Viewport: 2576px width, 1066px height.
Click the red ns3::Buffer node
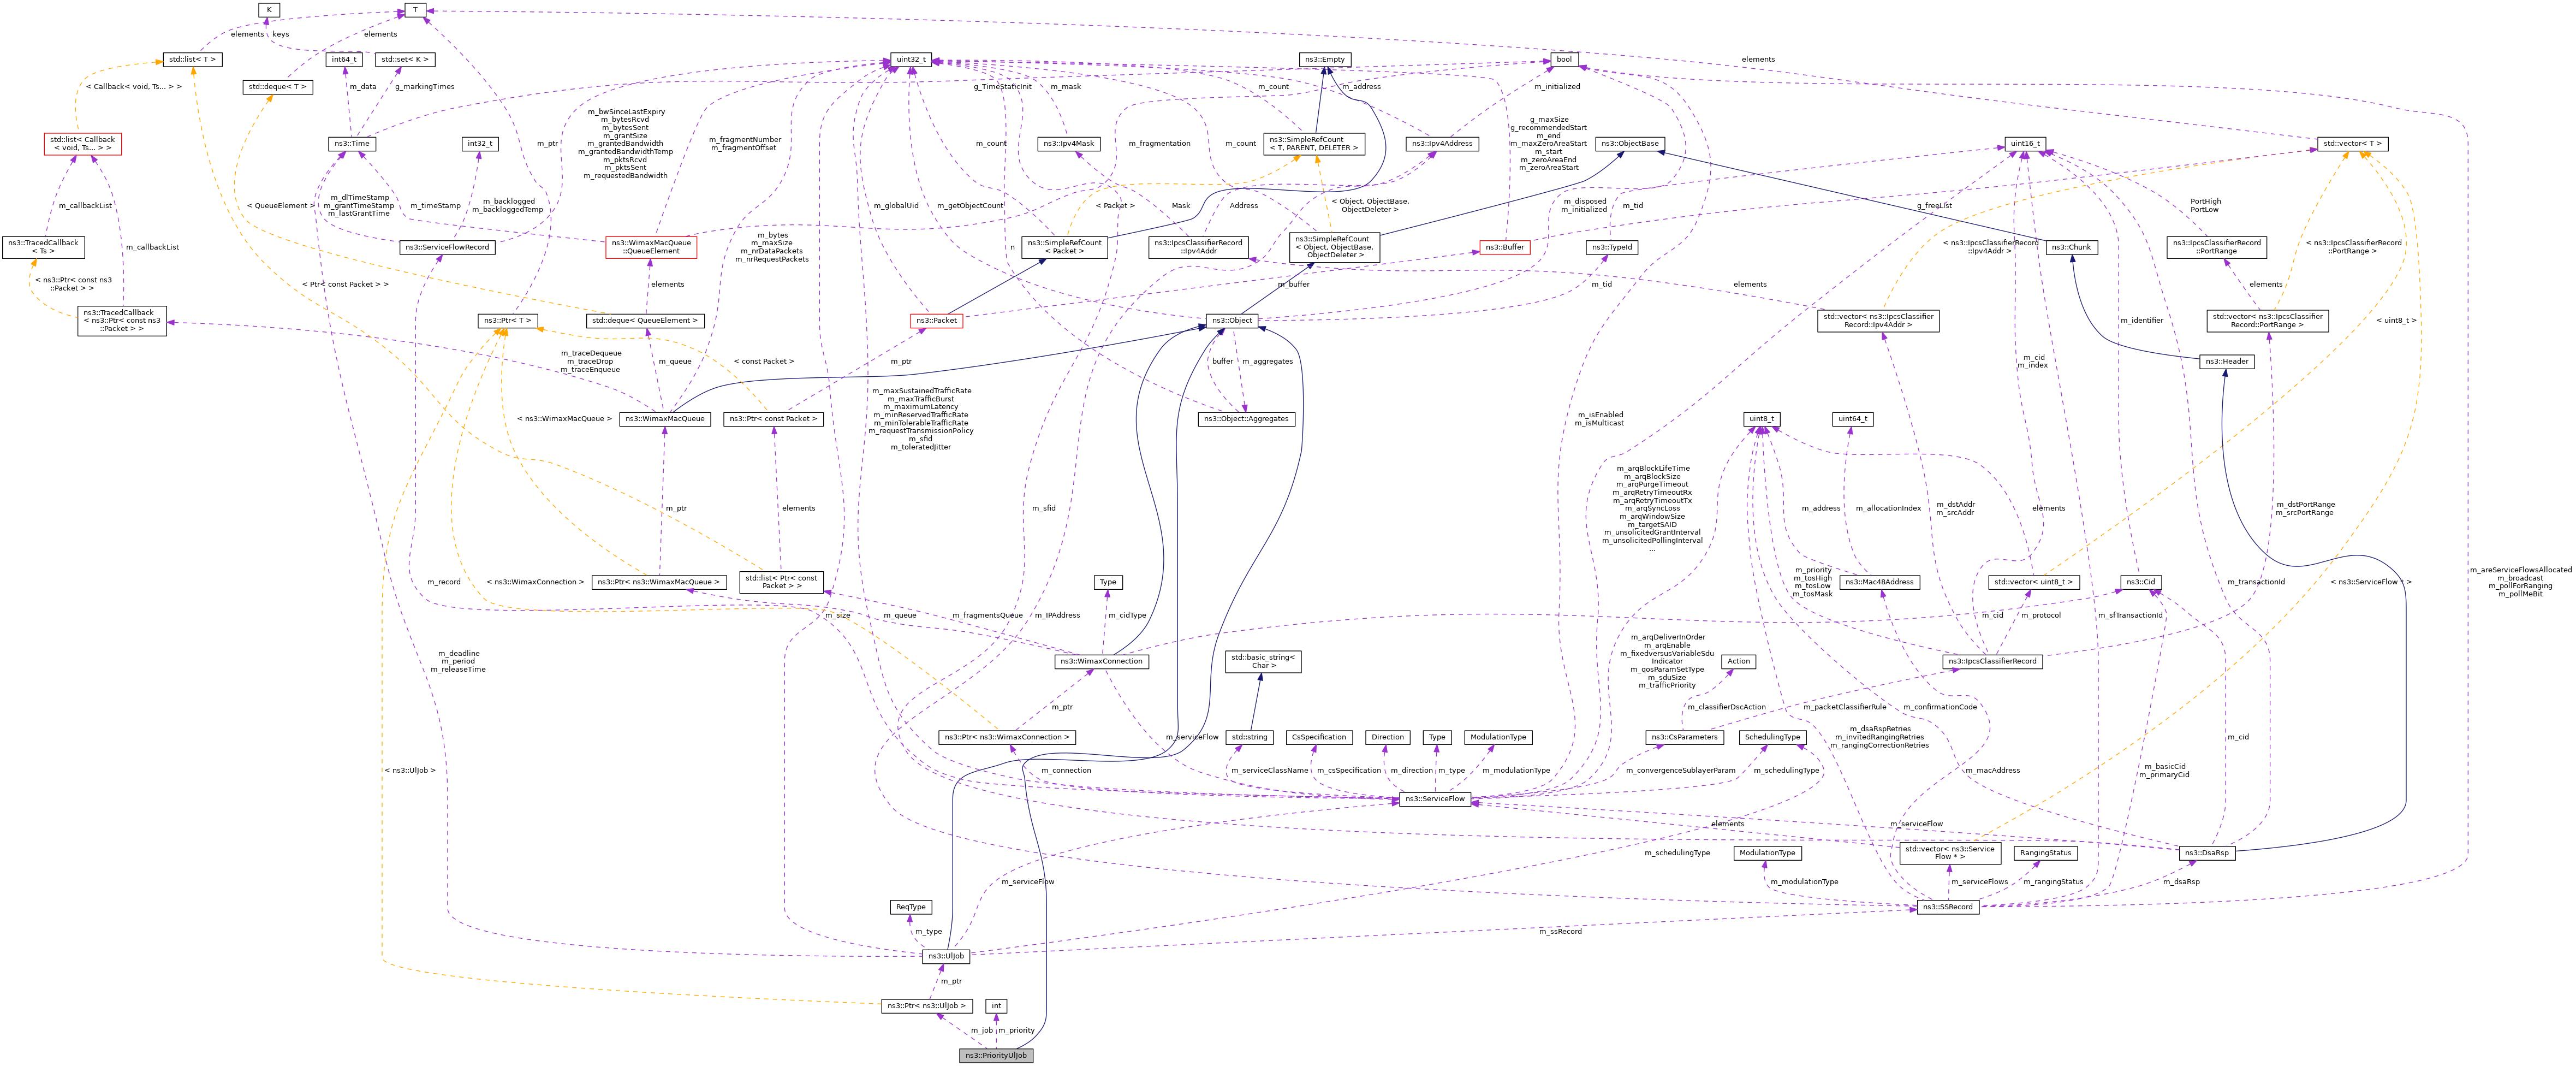pos(1504,247)
